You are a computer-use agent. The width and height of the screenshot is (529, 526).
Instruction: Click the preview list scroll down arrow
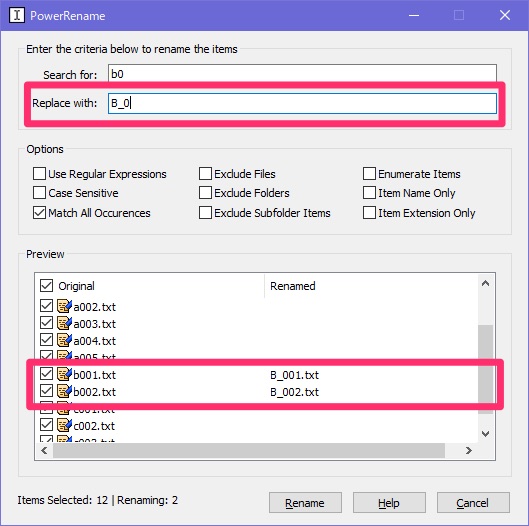(x=485, y=433)
